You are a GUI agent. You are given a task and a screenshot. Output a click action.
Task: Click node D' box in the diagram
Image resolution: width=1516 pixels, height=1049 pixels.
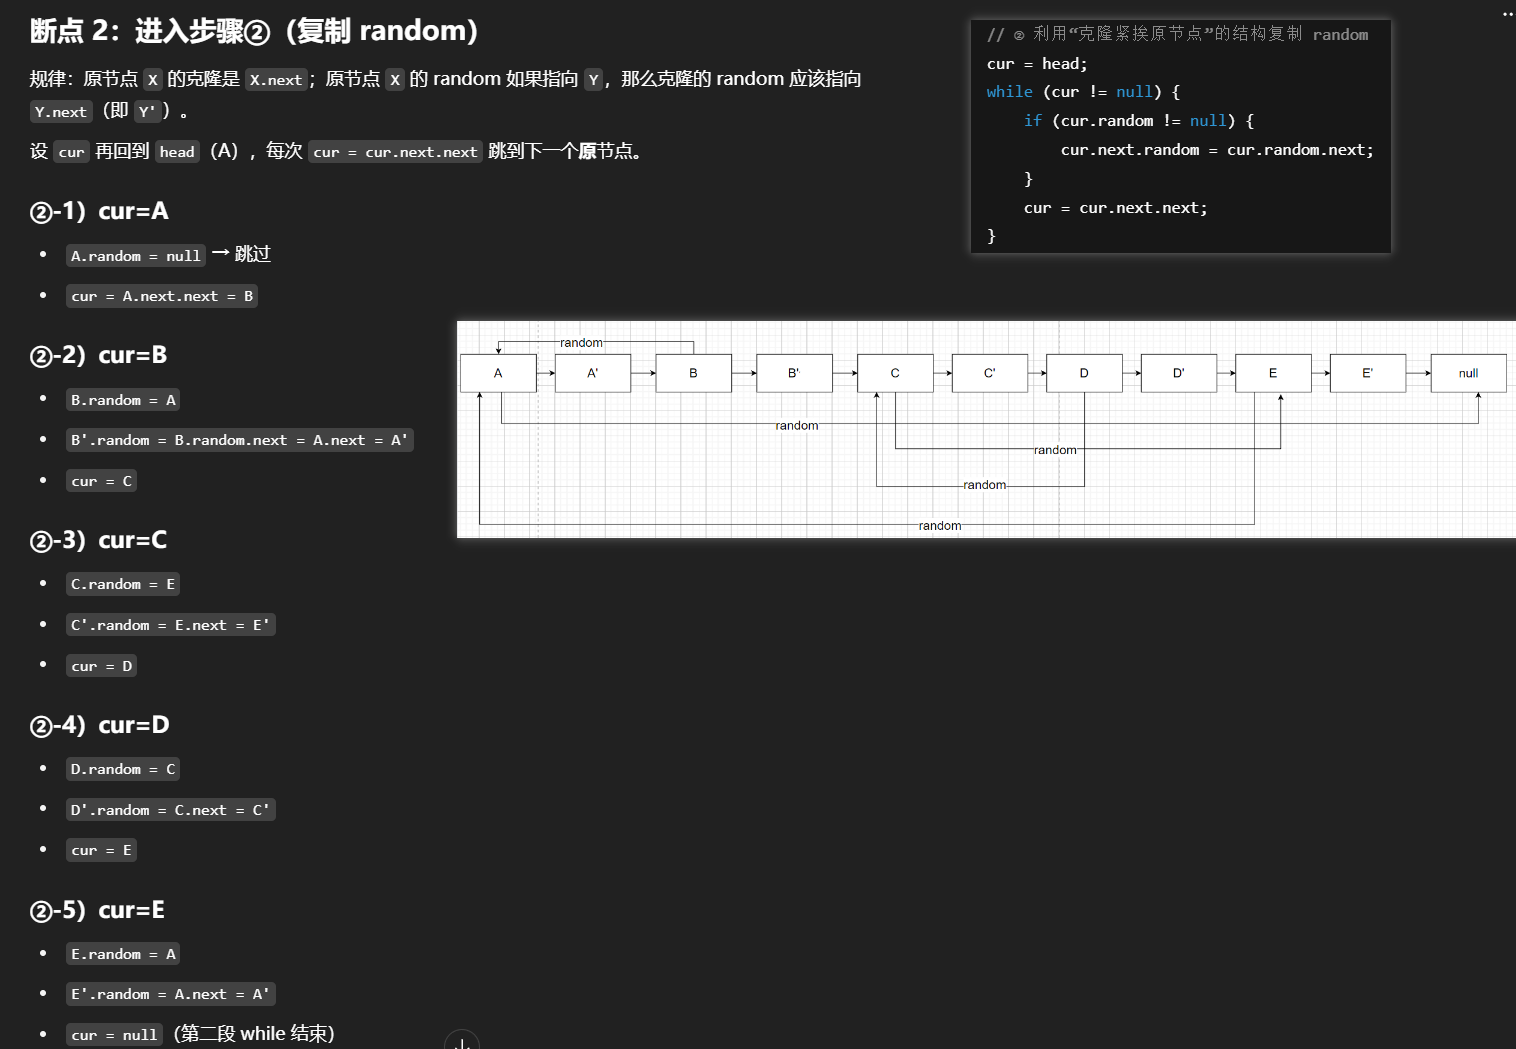point(1178,373)
